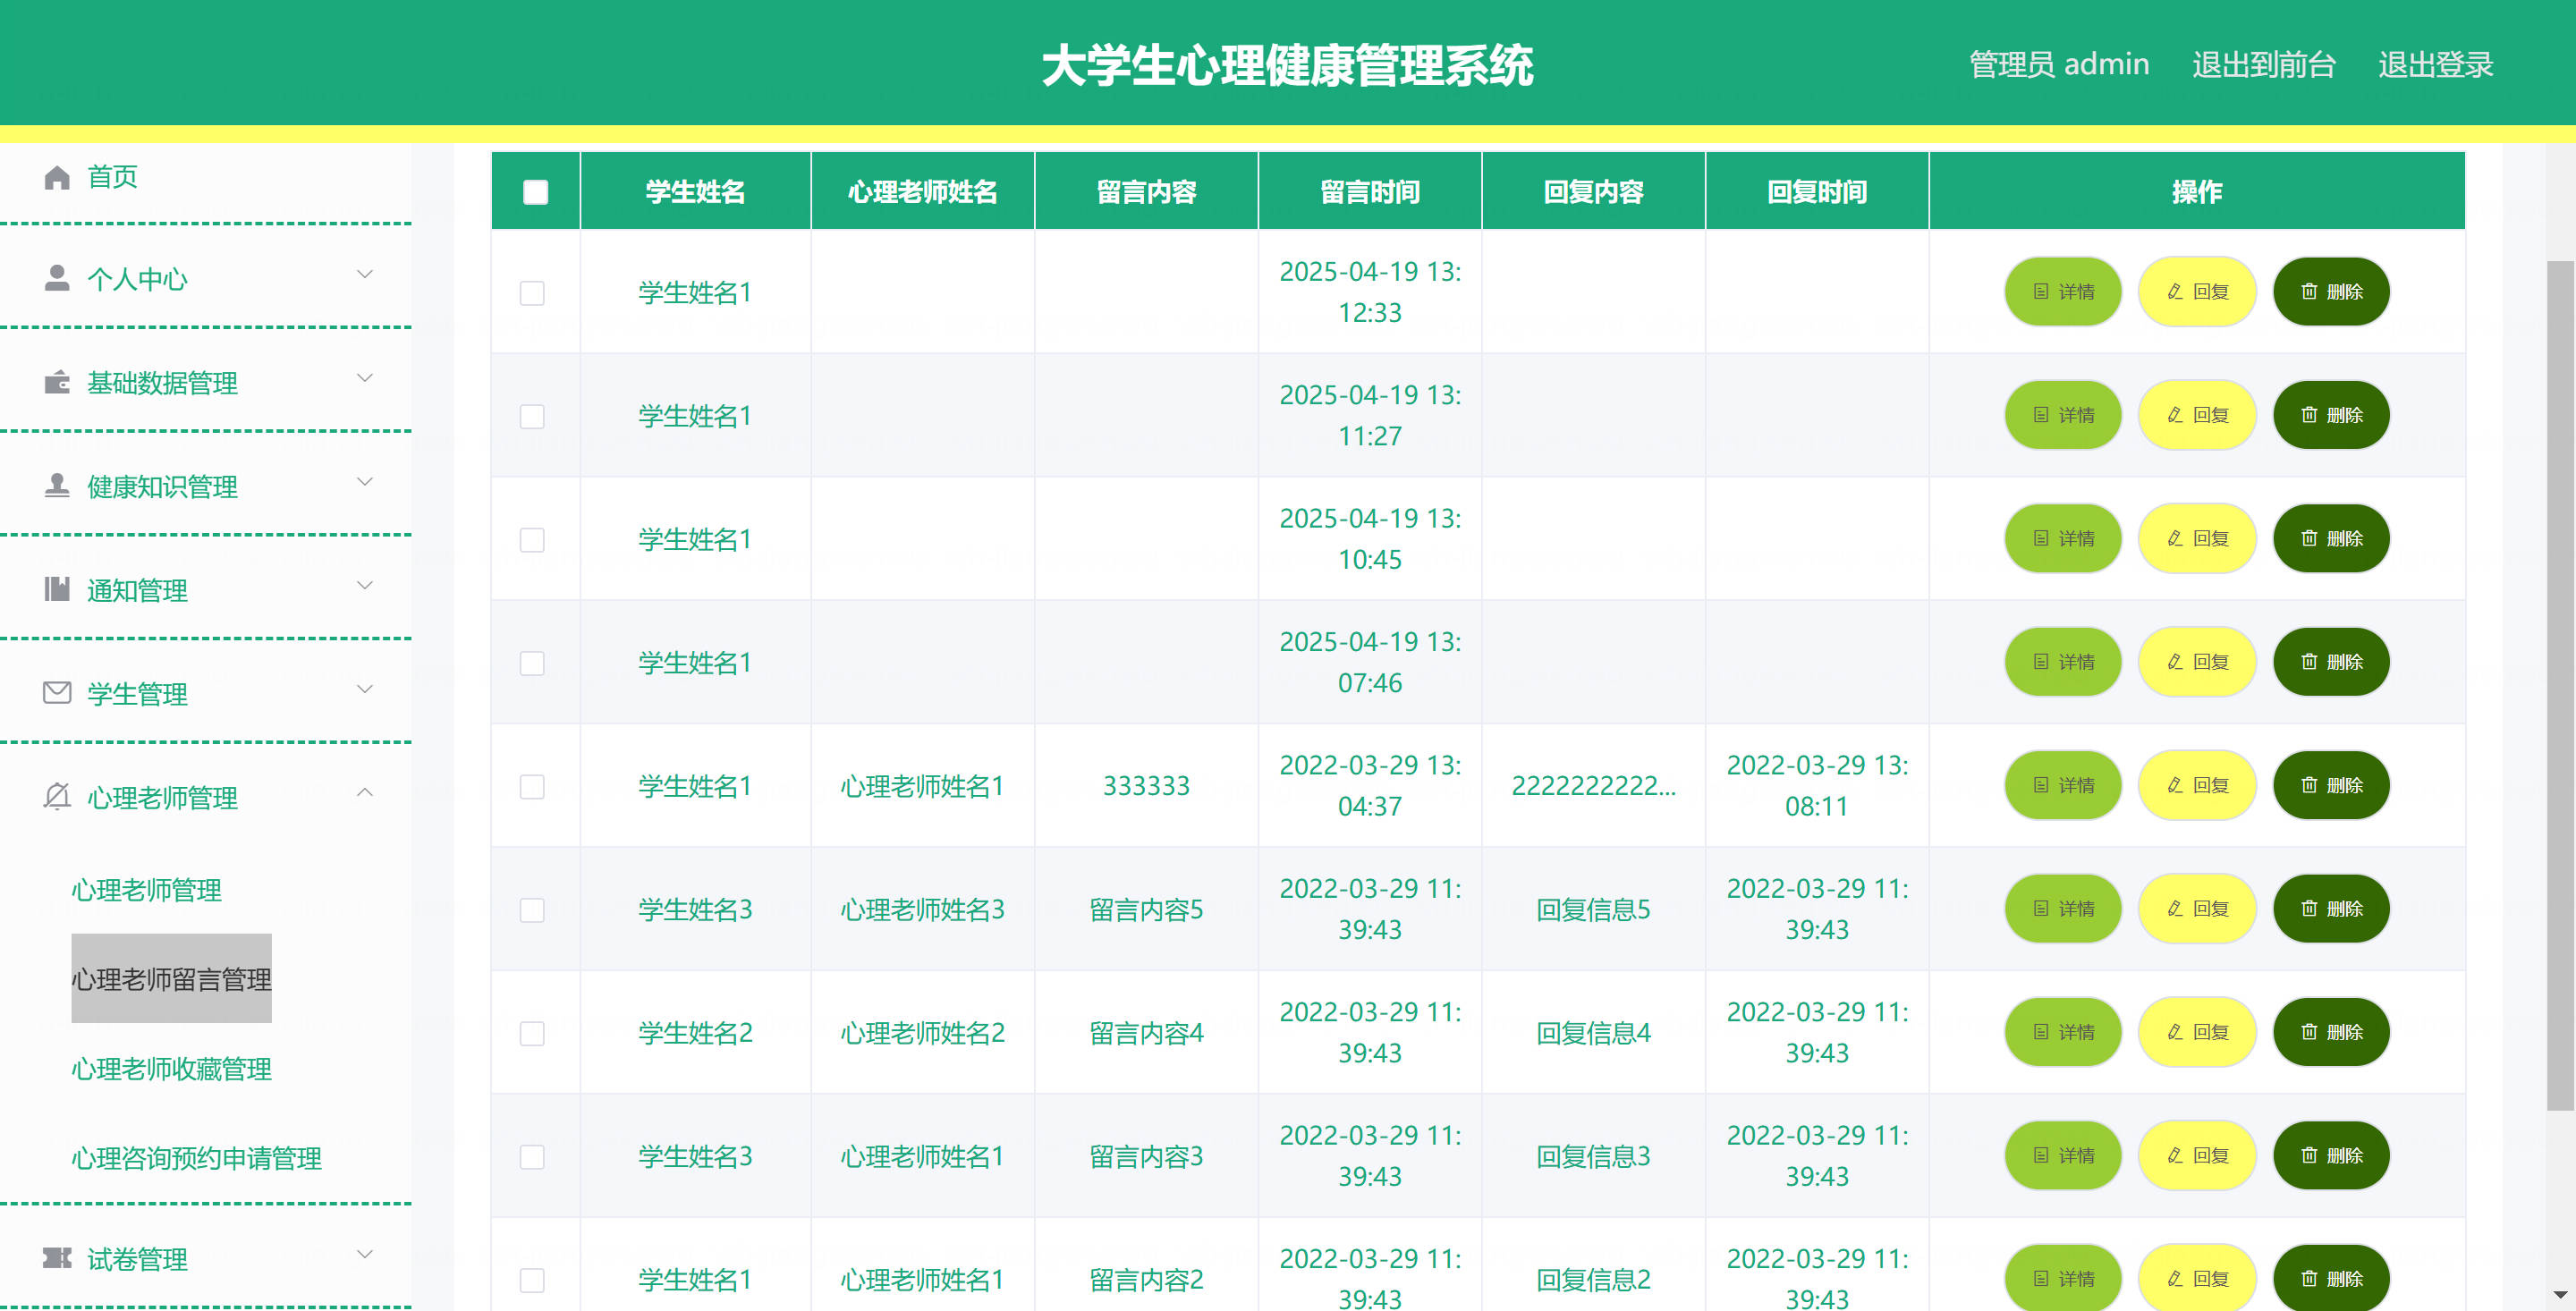Open 详情 for the 12:33 message row
Screen dimensions: 2576x1311
(x=2063, y=291)
